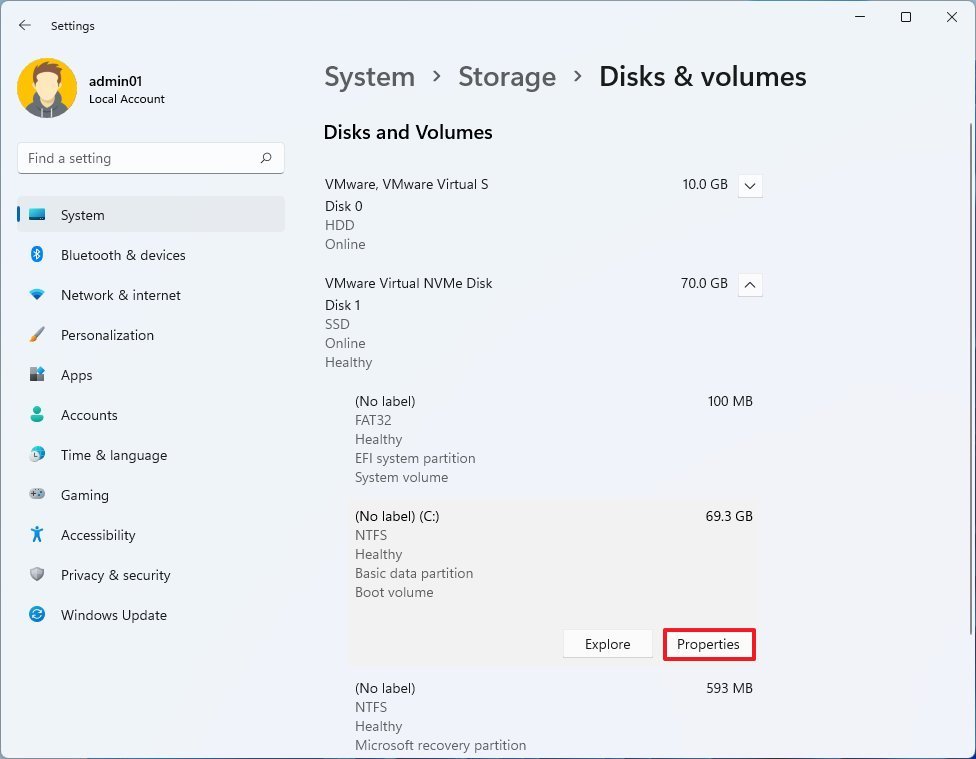The image size is (976, 759).
Task: Click Explore to open drive C:
Action: [607, 644]
